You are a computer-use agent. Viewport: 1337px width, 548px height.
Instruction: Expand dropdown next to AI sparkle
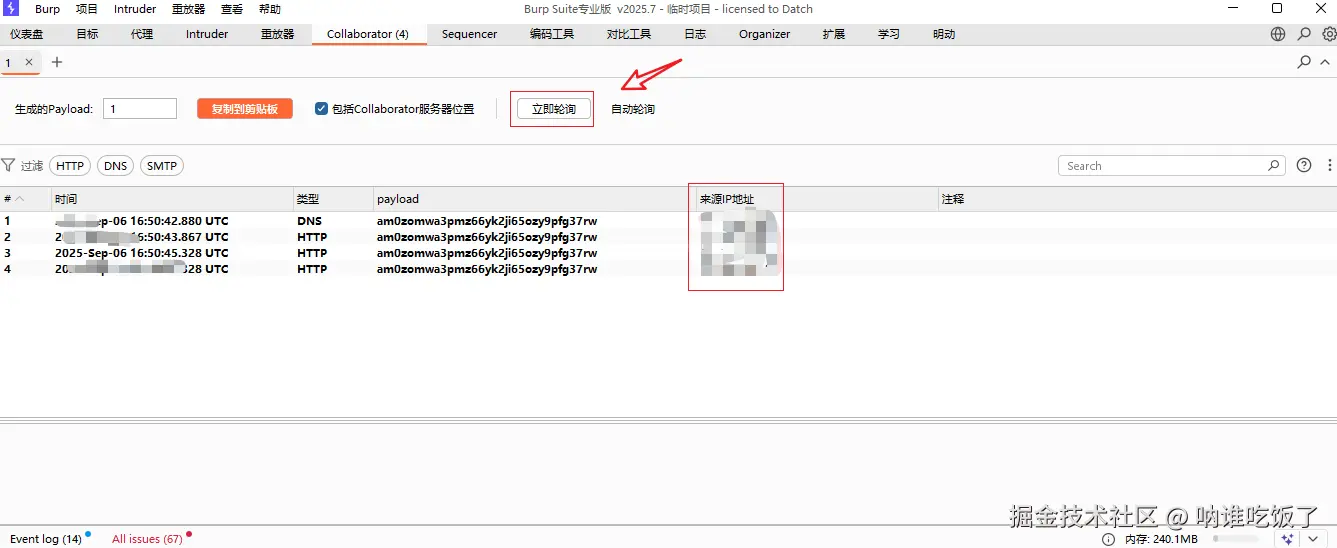pos(1313,539)
